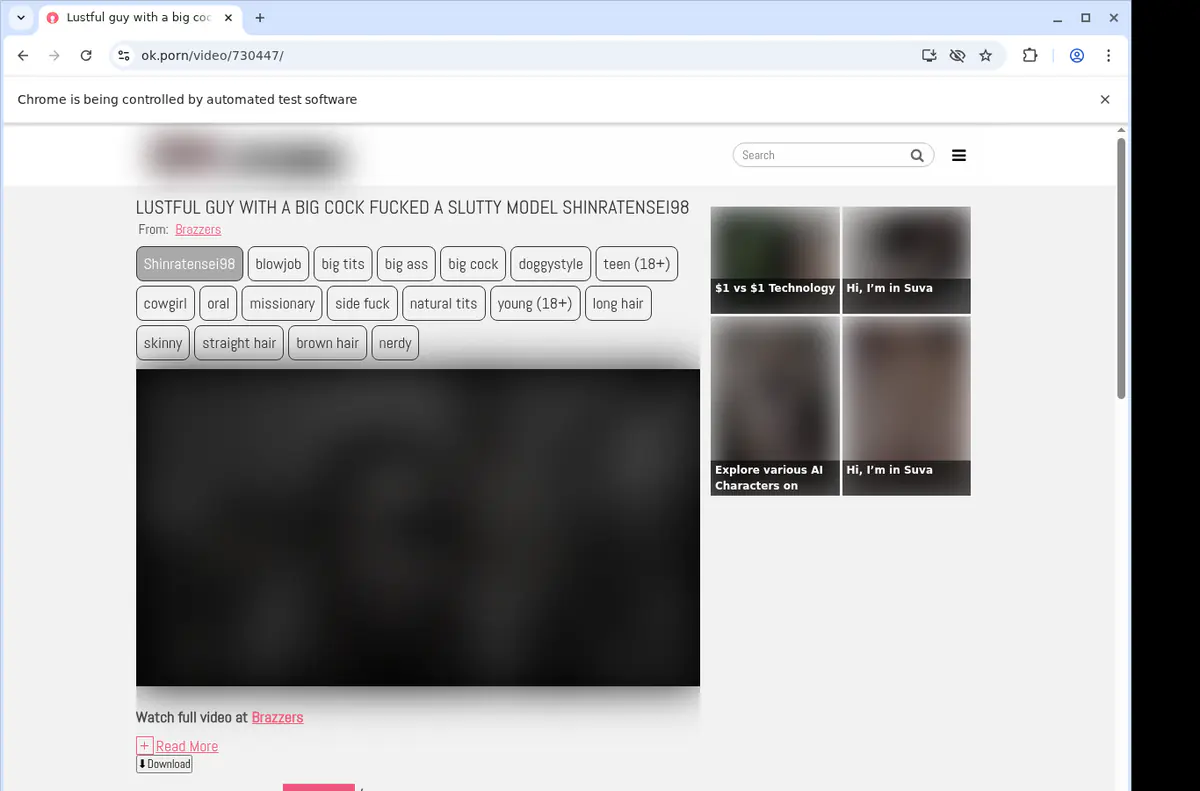Viewport: 1200px width, 791px height.
Task: Reload the current page
Action: pyautogui.click(x=86, y=56)
